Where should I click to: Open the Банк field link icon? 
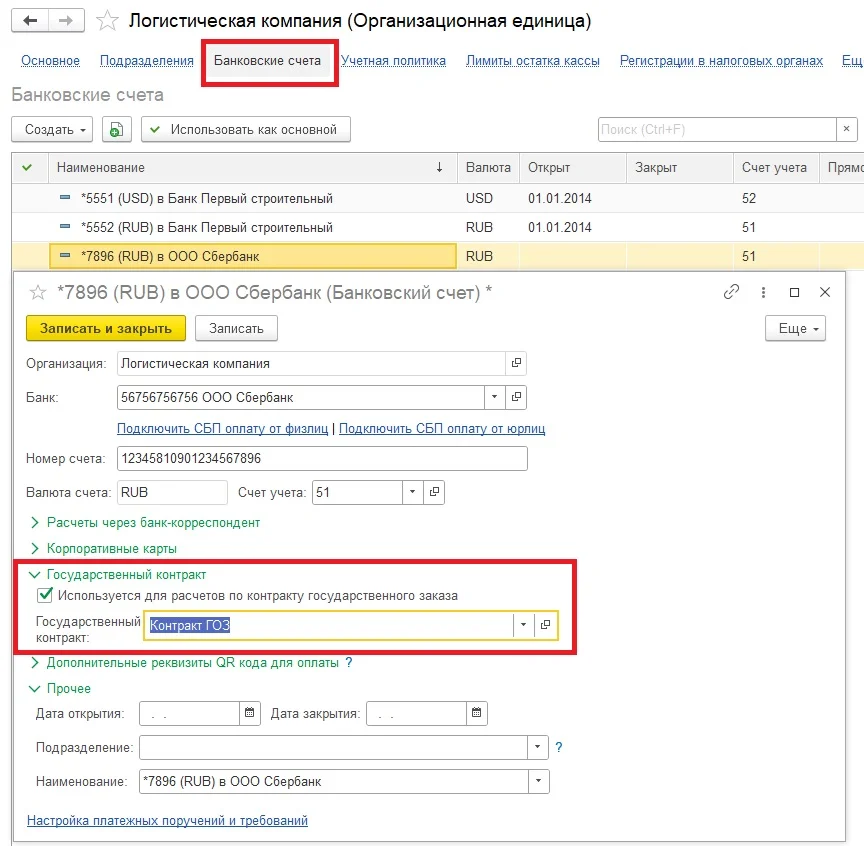click(516, 397)
